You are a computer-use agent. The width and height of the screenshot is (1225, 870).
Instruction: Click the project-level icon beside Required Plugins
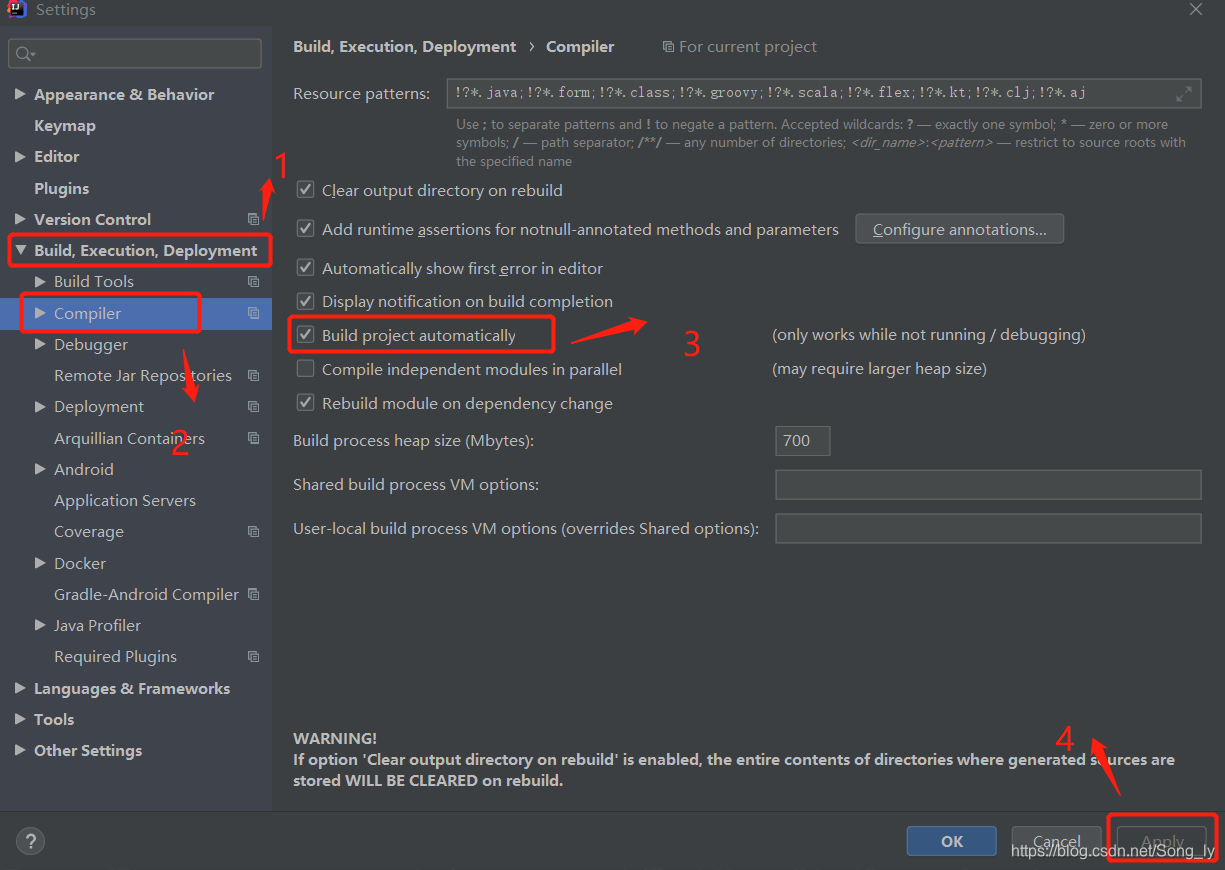(x=253, y=657)
